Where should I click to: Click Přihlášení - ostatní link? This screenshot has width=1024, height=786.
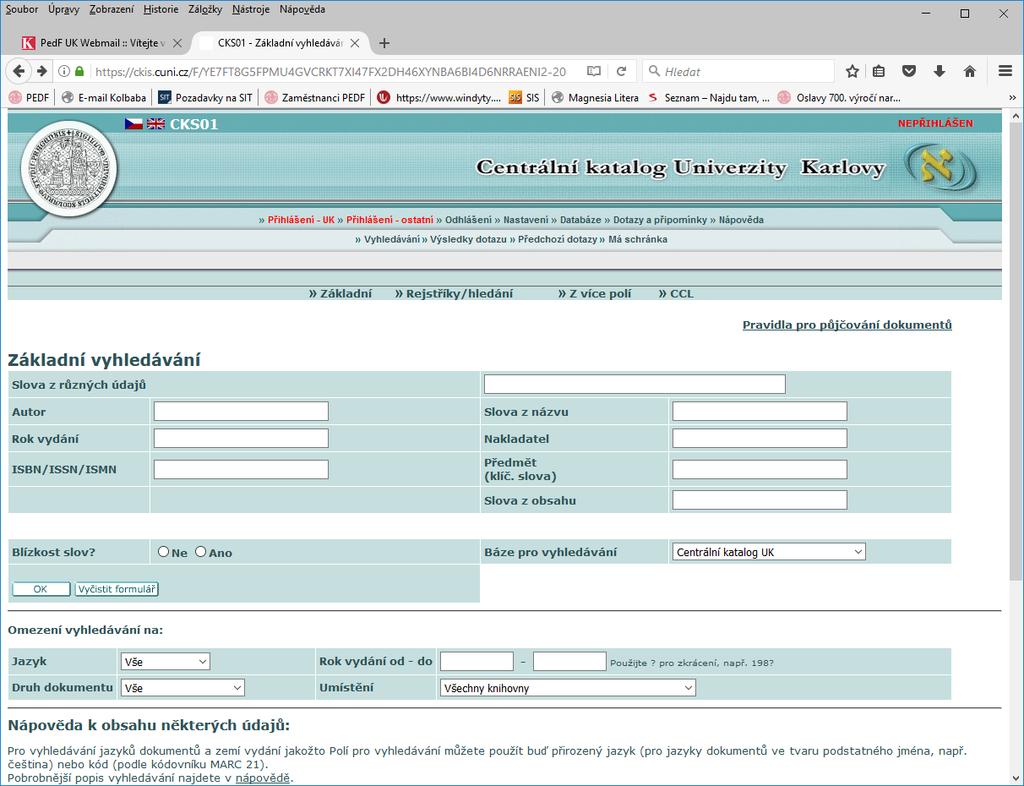pyautogui.click(x=390, y=220)
